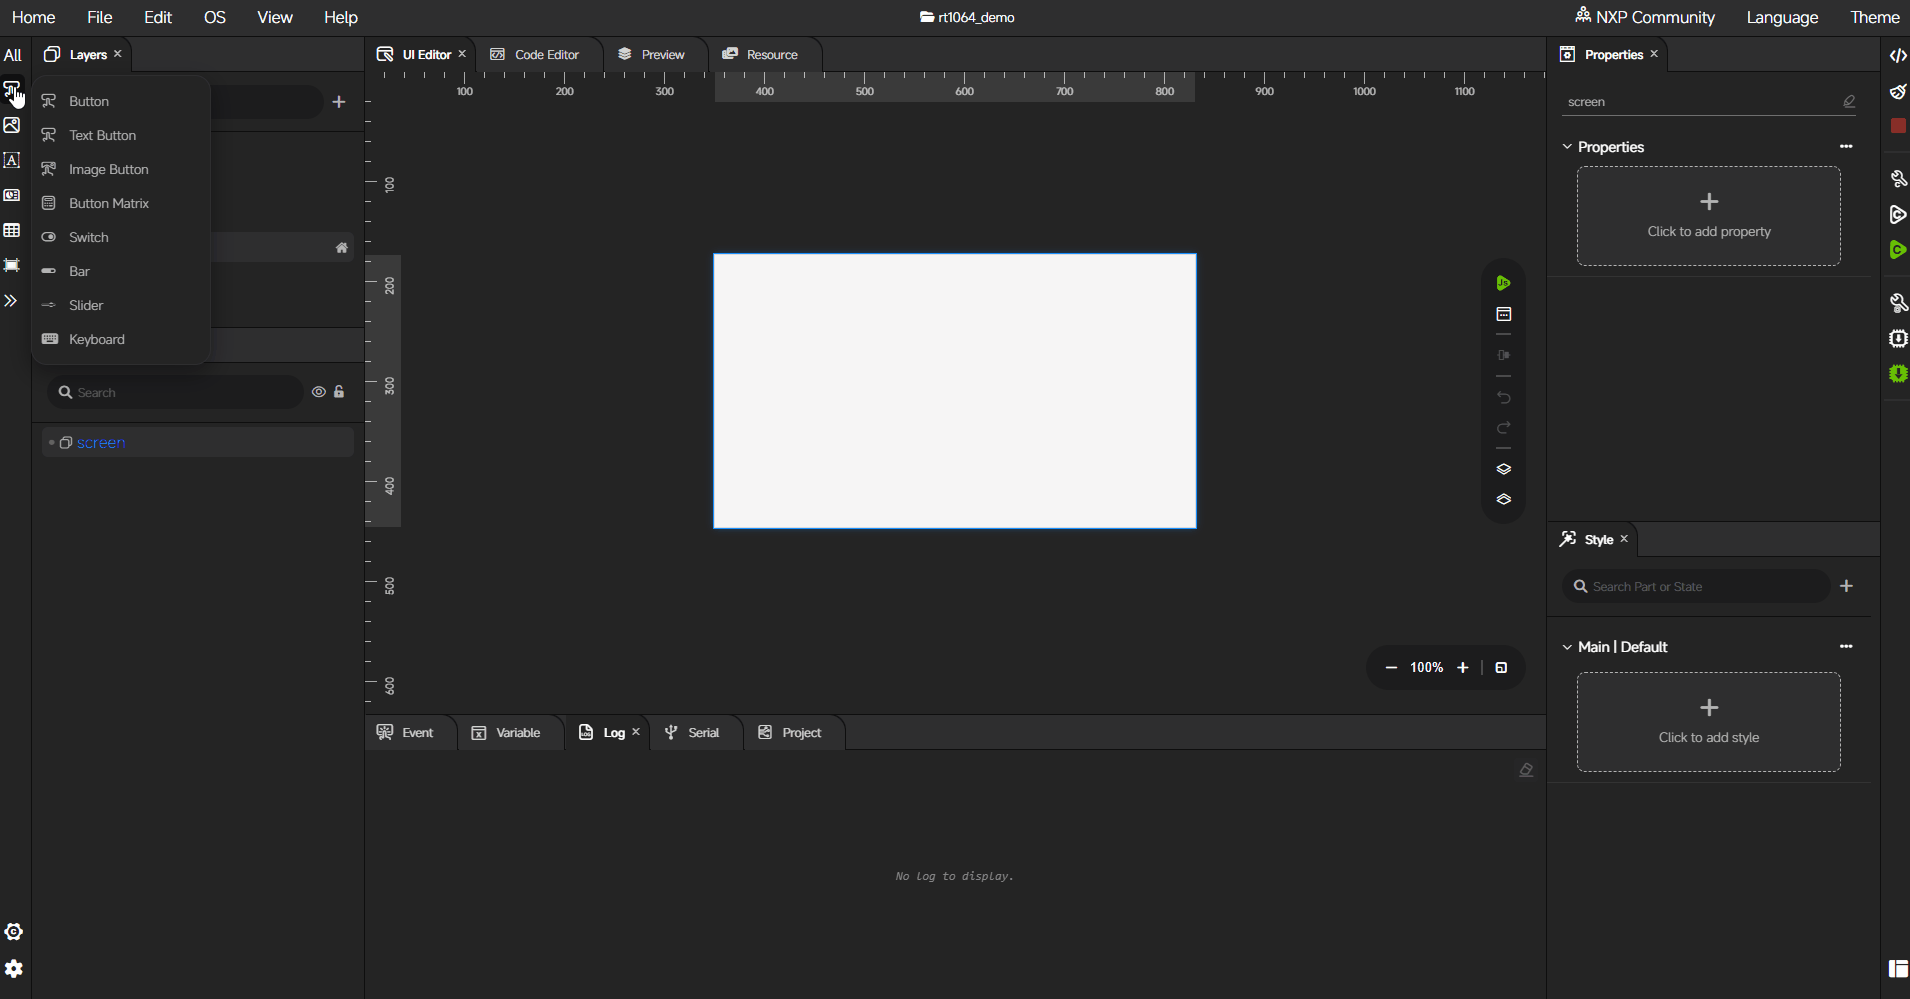1910x999 pixels.
Task: Visit the NXP Community link
Action: (1645, 17)
